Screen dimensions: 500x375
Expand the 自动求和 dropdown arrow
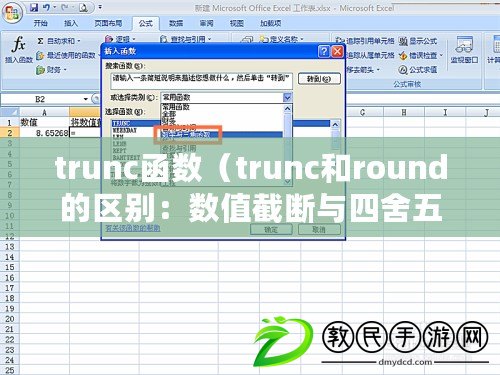(x=79, y=41)
